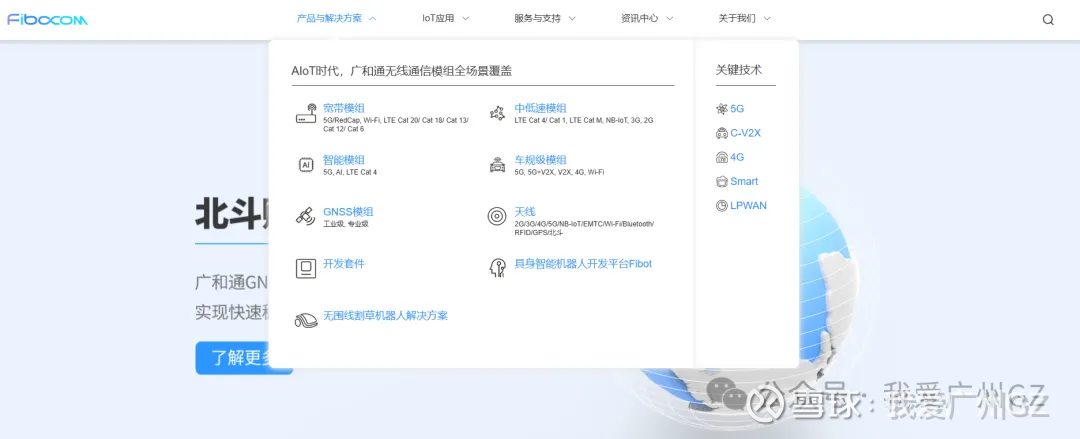Open 无围线割草机器人解决方案 link
Screen dimensions: 1080x439
(x=385, y=316)
